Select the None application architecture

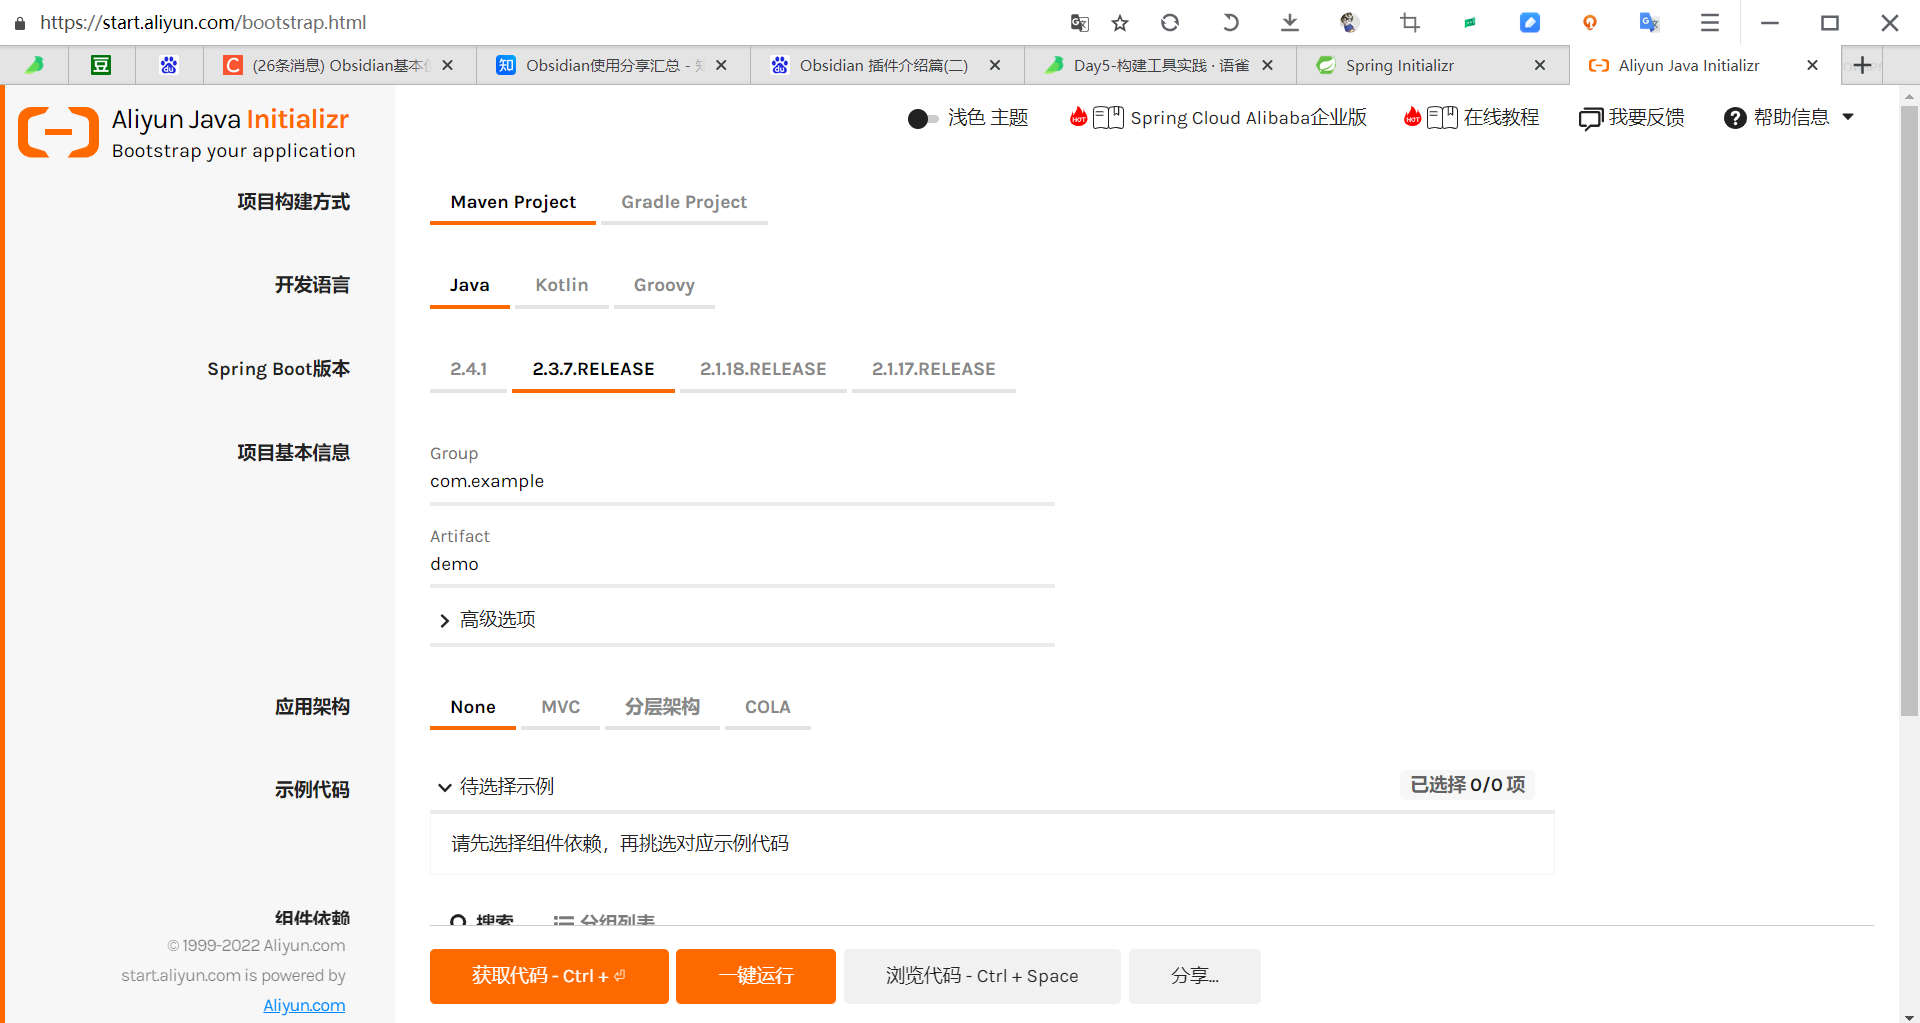(x=472, y=707)
